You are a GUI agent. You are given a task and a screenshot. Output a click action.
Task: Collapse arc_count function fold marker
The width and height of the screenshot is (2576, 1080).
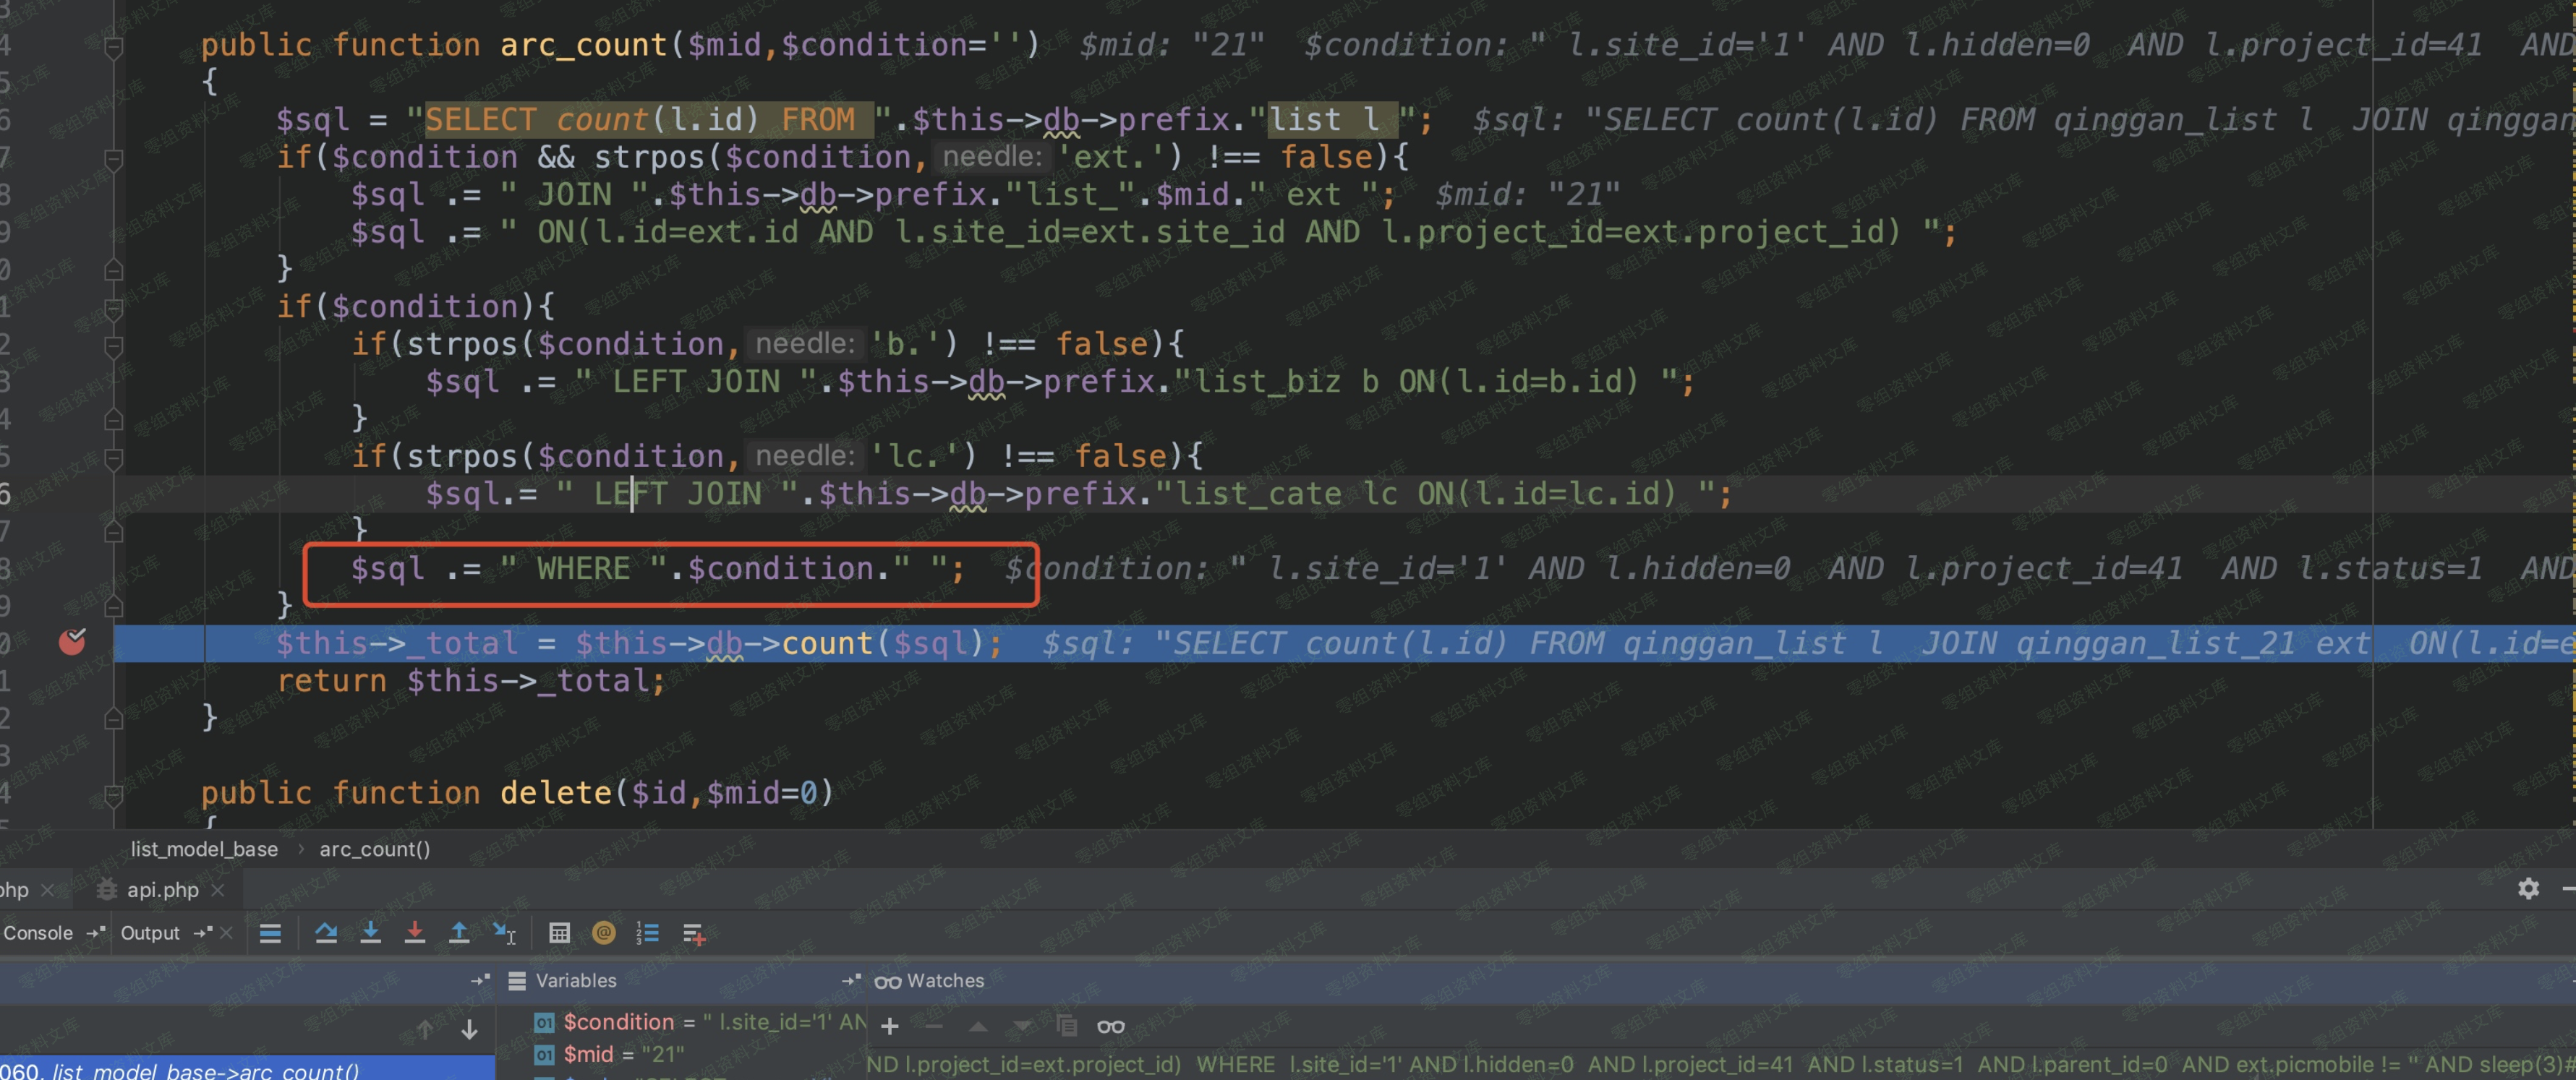[114, 46]
